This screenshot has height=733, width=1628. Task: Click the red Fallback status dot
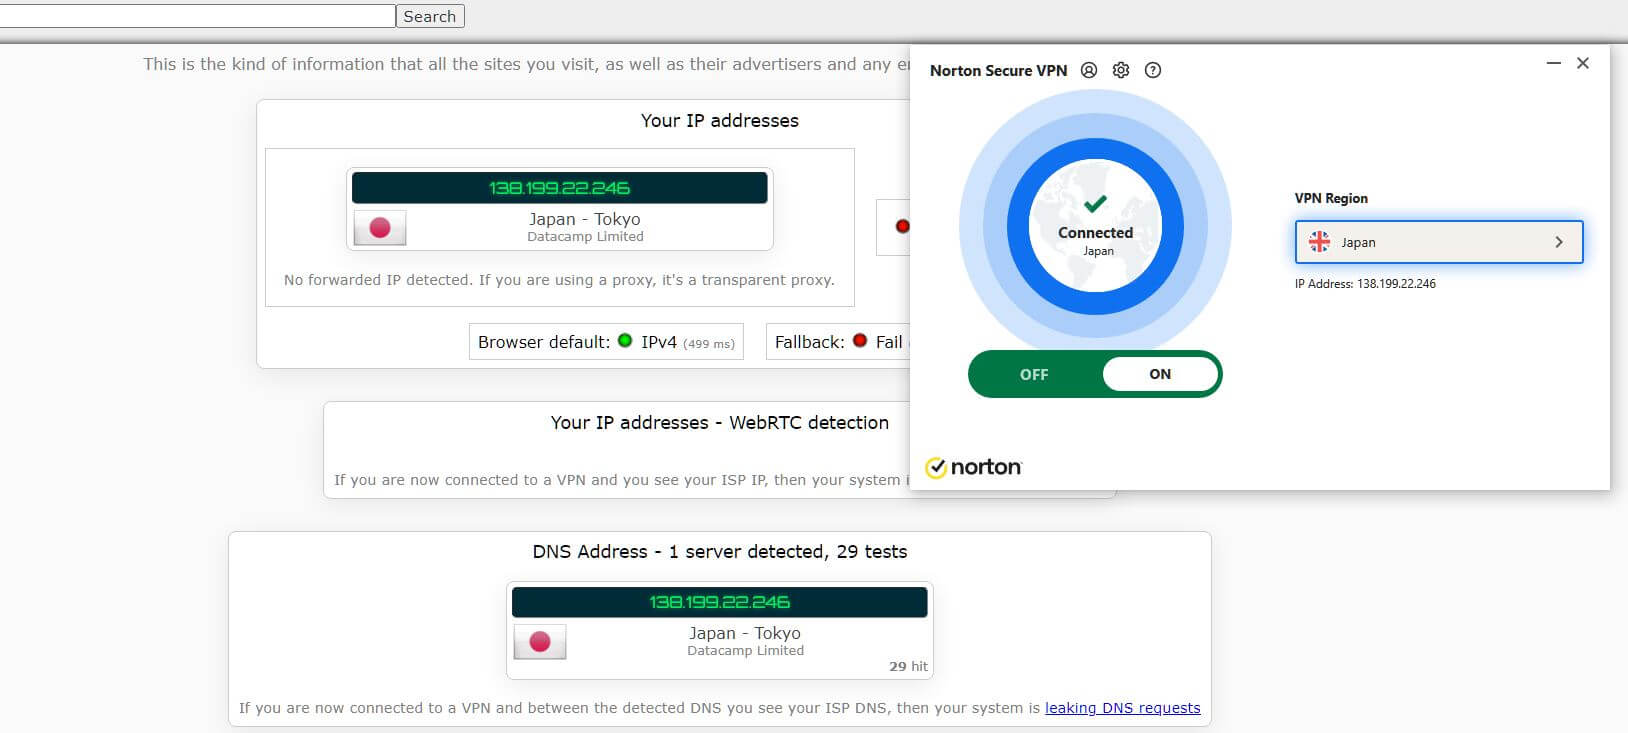tap(860, 340)
